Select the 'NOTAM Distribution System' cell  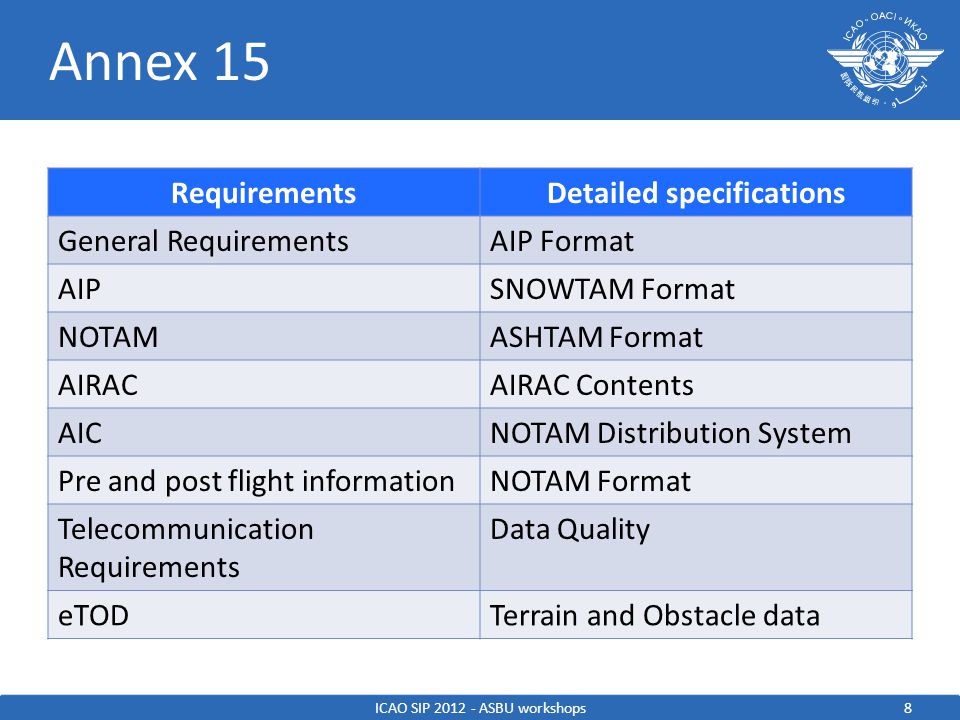pyautogui.click(x=696, y=432)
